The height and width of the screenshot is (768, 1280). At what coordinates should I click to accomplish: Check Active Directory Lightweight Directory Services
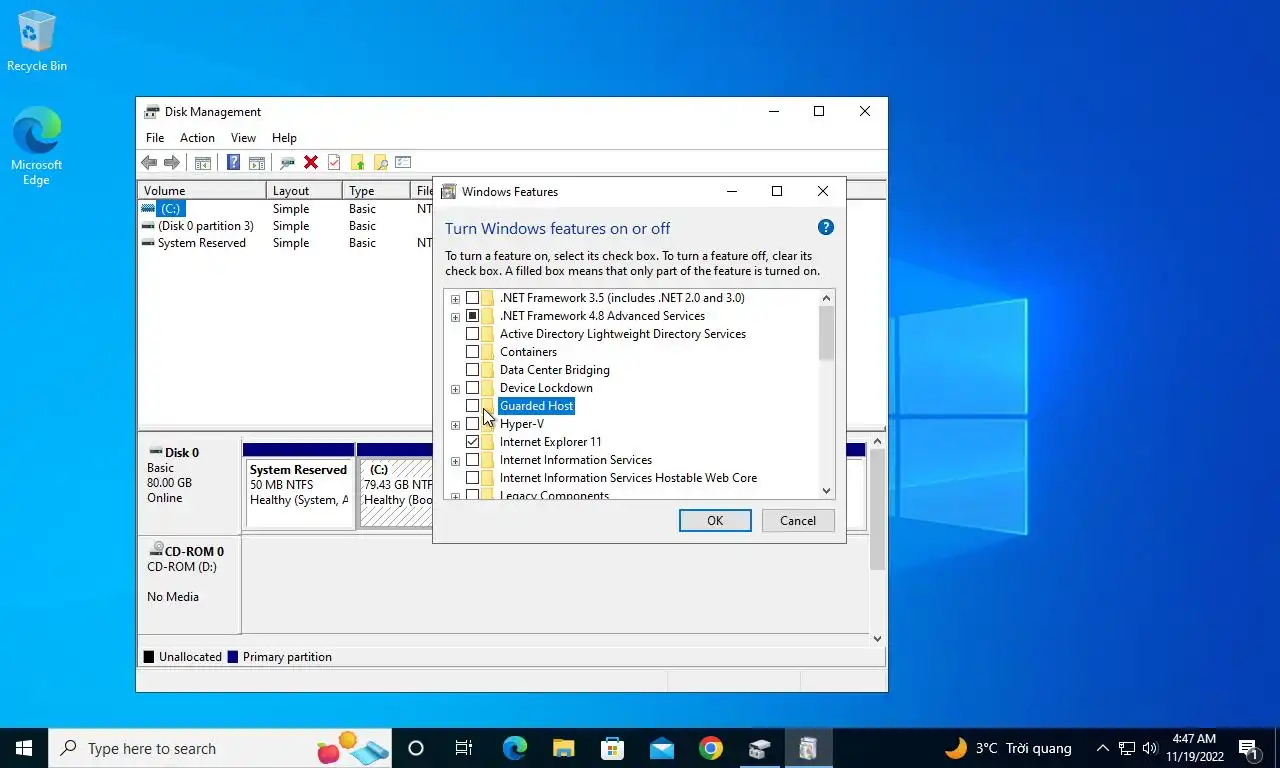click(472, 334)
